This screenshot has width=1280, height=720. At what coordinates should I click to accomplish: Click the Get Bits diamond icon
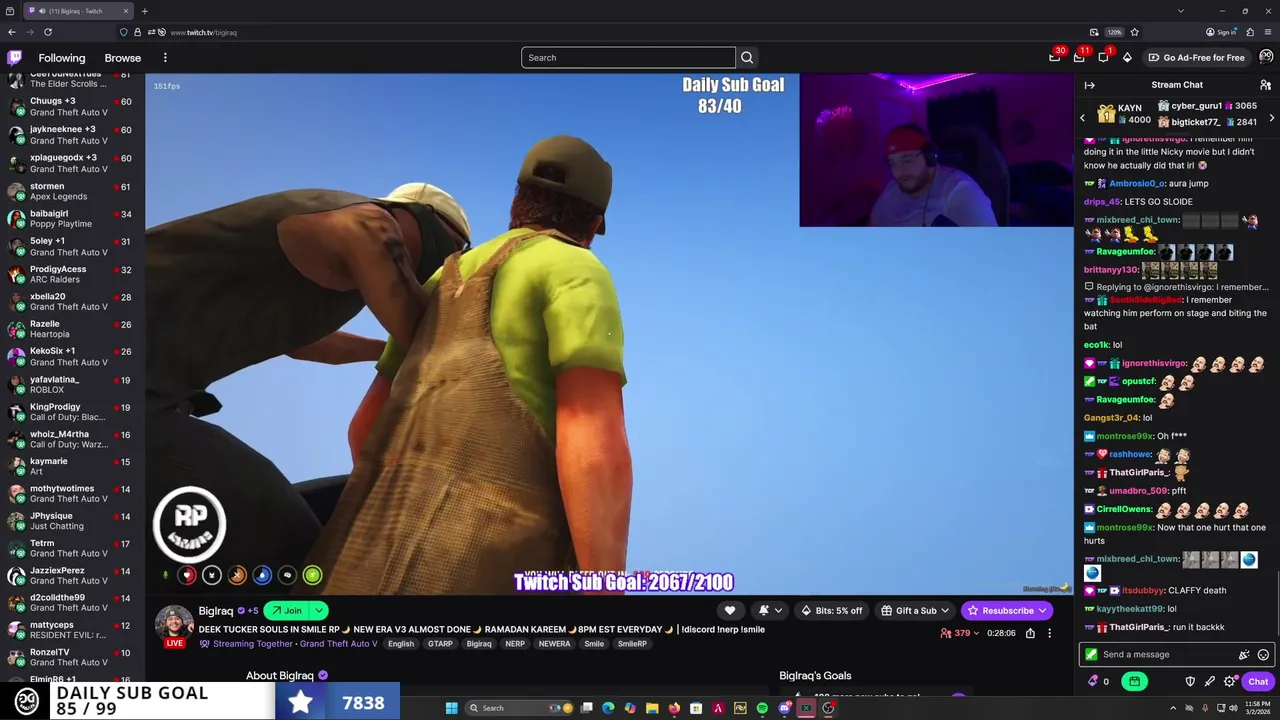[x=1127, y=57]
